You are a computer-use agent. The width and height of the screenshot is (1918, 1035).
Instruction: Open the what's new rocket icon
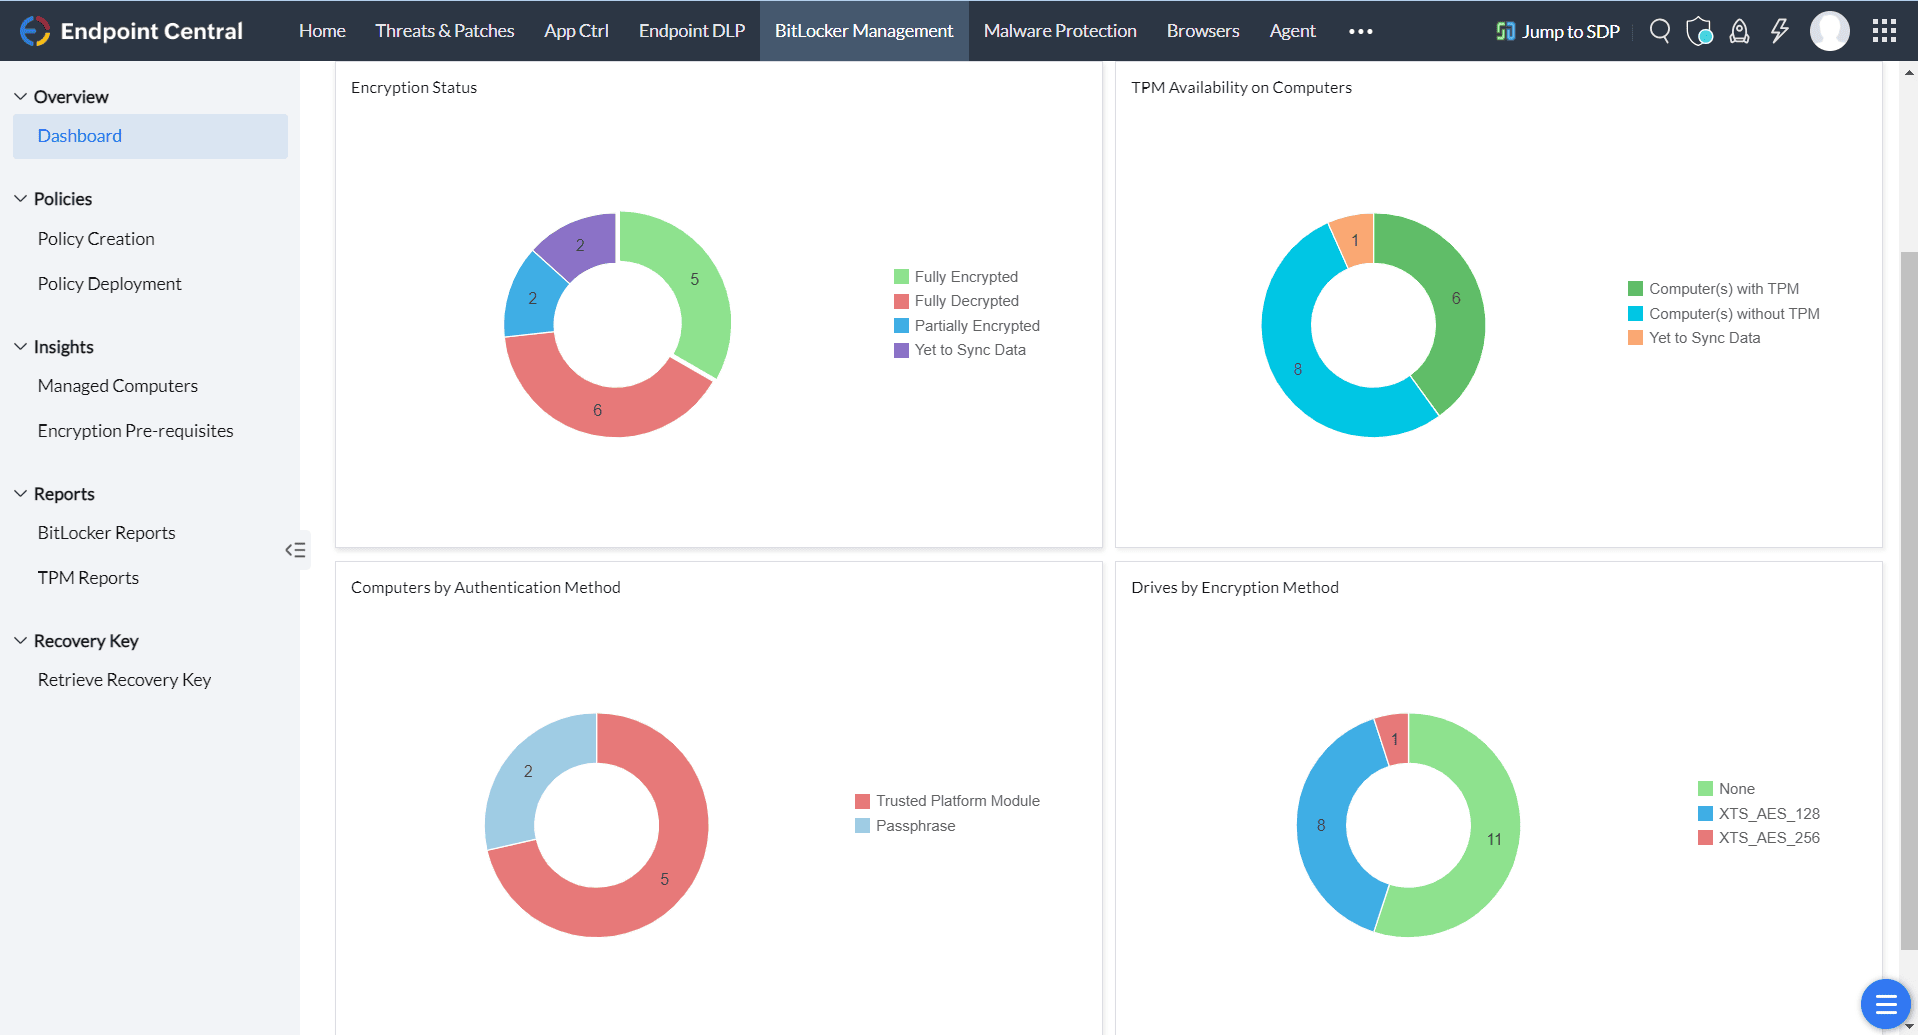pyautogui.click(x=1739, y=30)
